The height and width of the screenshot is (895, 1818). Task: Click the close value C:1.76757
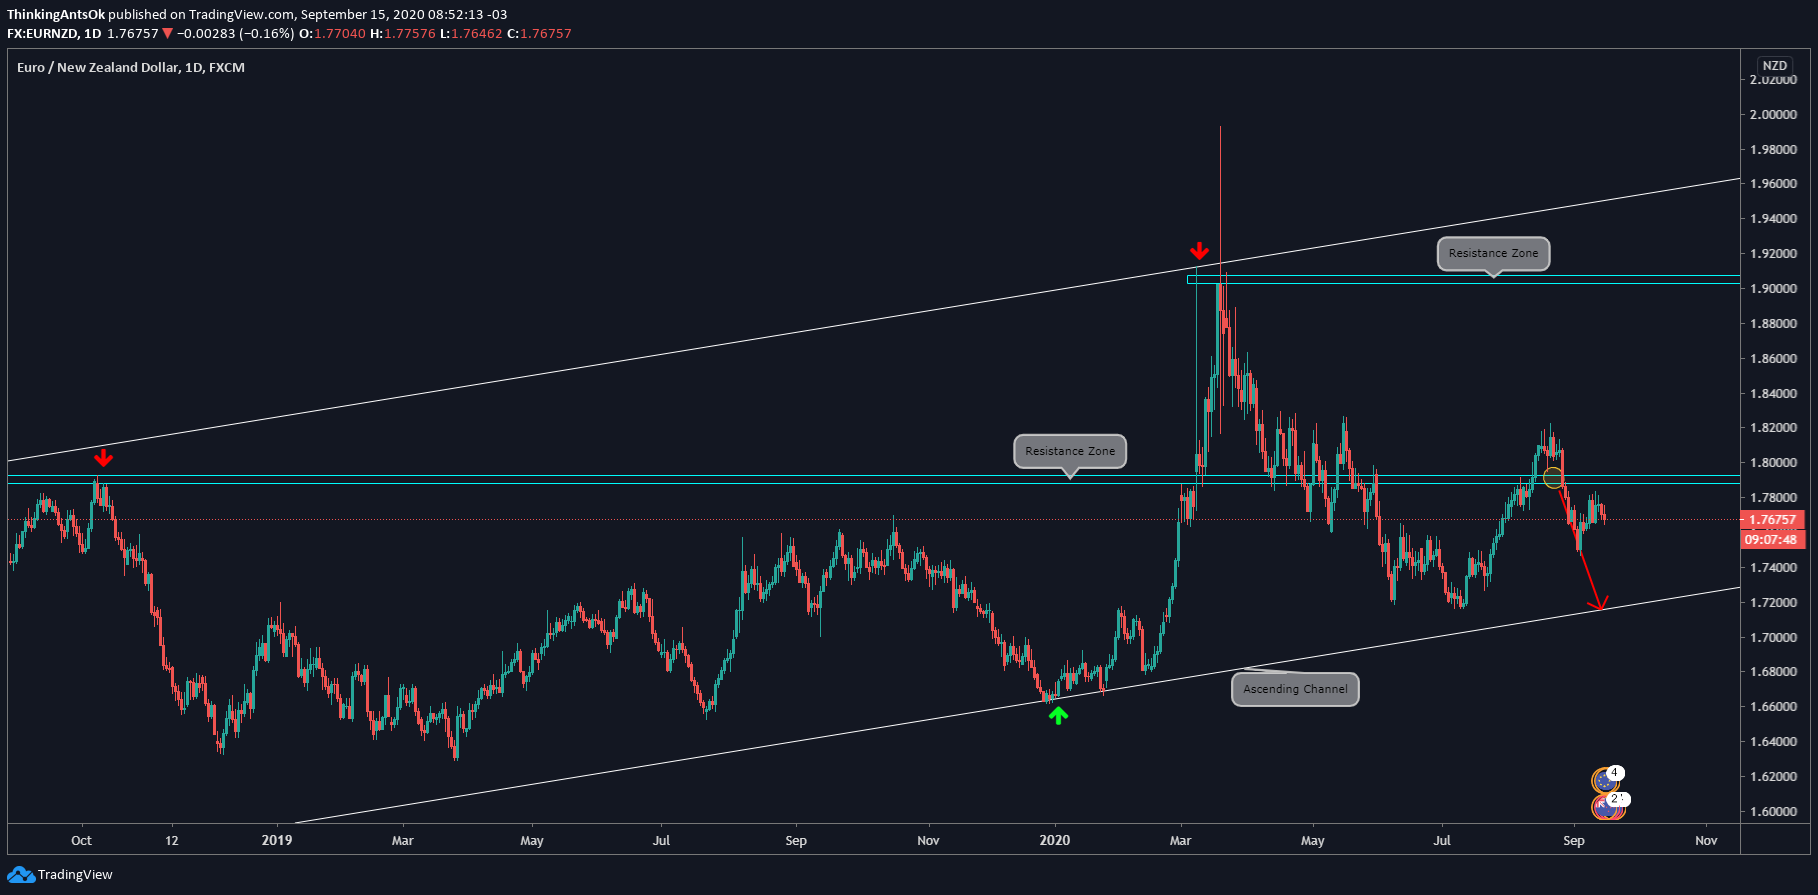[539, 34]
